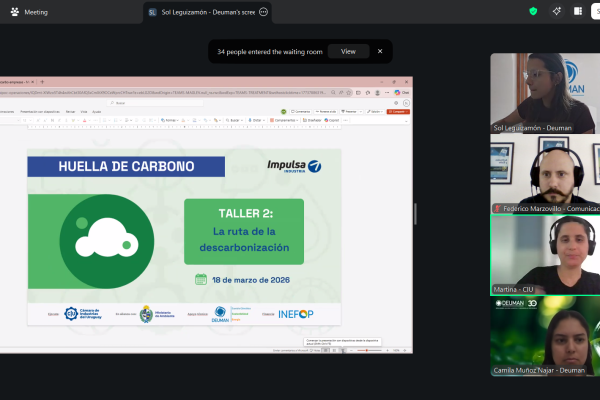Change the meeting layout view icon
This screenshot has width=600, height=400.
tap(578, 11)
